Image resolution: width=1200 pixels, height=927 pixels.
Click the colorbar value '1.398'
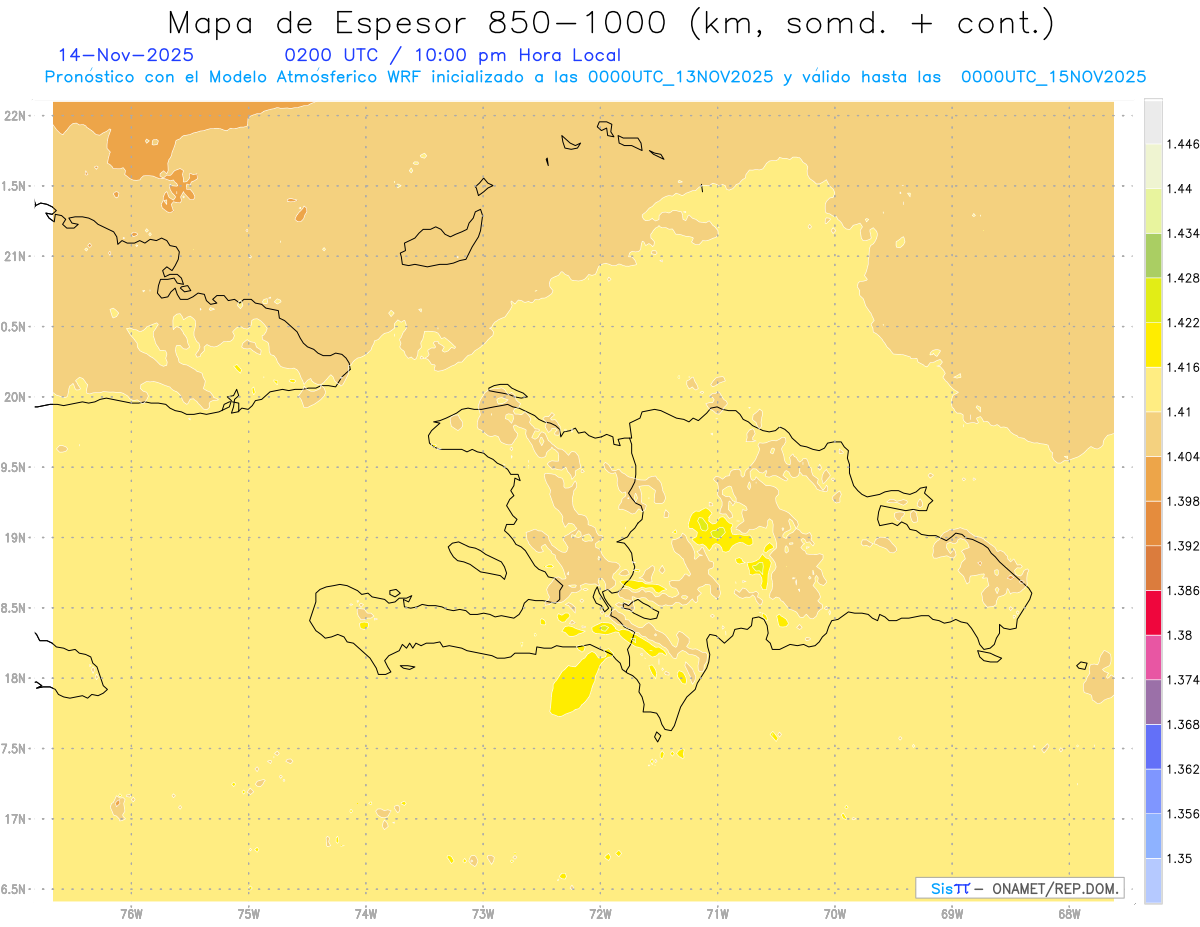coord(1184,501)
